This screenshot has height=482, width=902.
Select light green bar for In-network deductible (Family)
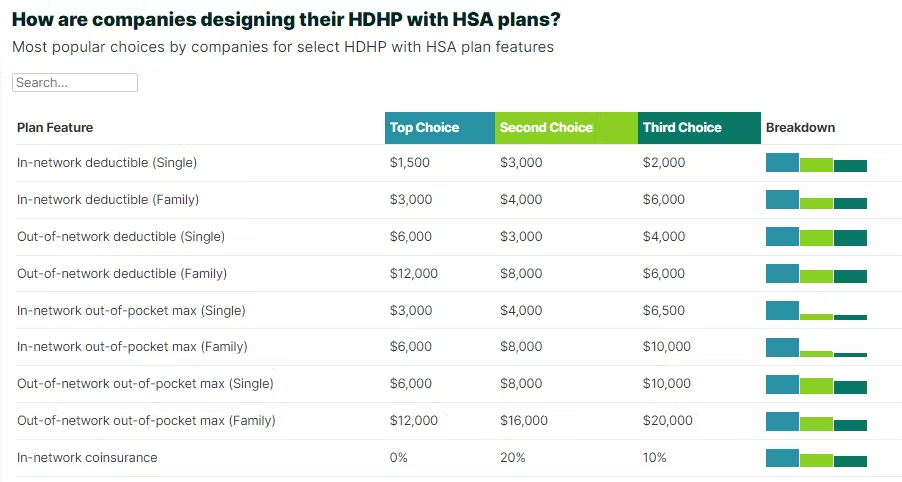[x=816, y=203]
